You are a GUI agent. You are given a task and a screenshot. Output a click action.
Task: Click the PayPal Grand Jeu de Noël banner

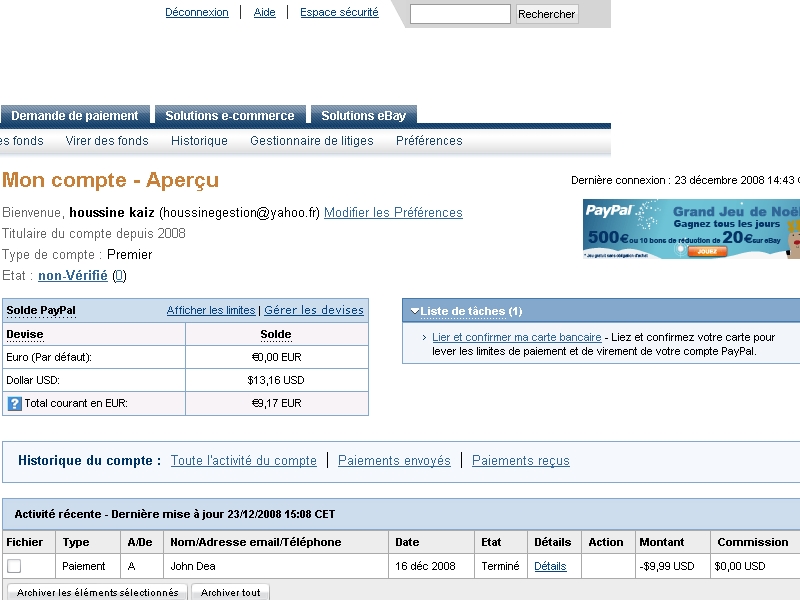[691, 229]
